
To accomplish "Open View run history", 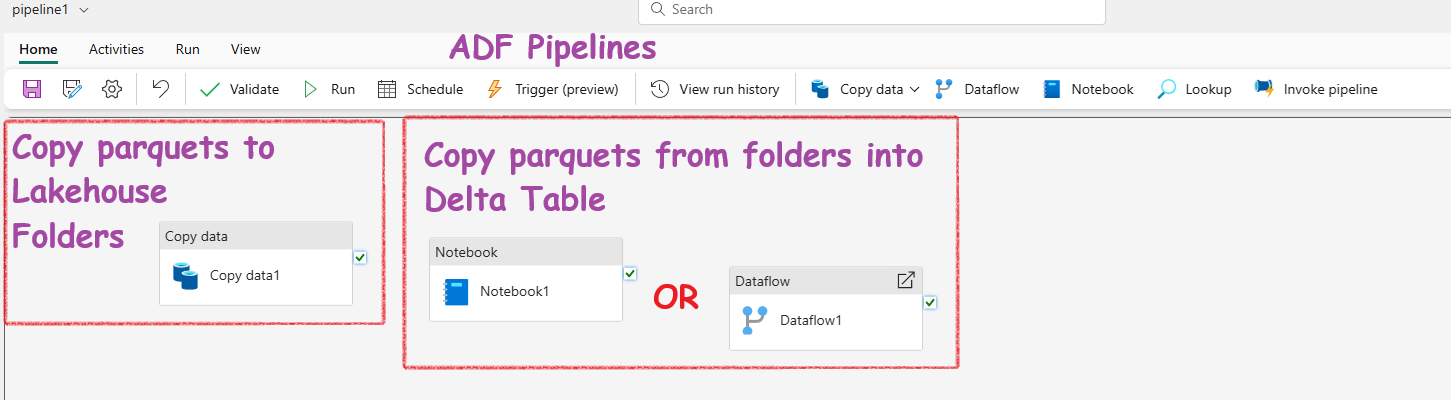I will 715,89.
